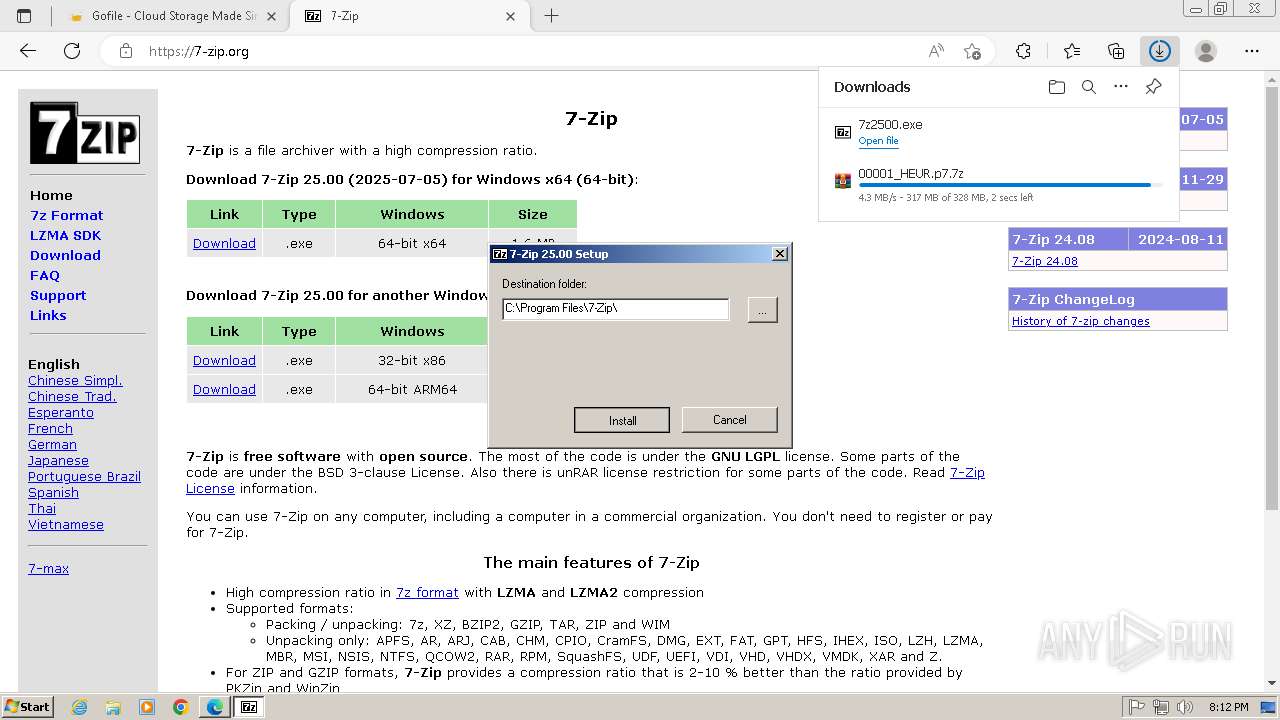Image resolution: width=1280 pixels, height=720 pixels.
Task: Open Download sidebar link
Action: pos(65,255)
